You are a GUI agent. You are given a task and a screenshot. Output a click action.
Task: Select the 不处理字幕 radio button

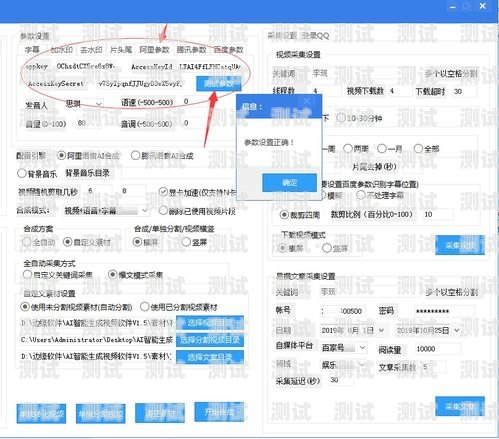coord(380,195)
